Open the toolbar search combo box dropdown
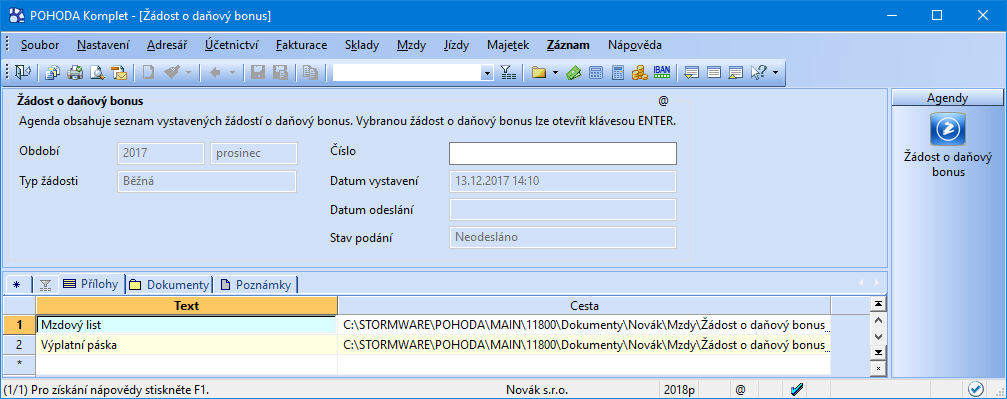Screen dimensions: 1007x399 488,73
